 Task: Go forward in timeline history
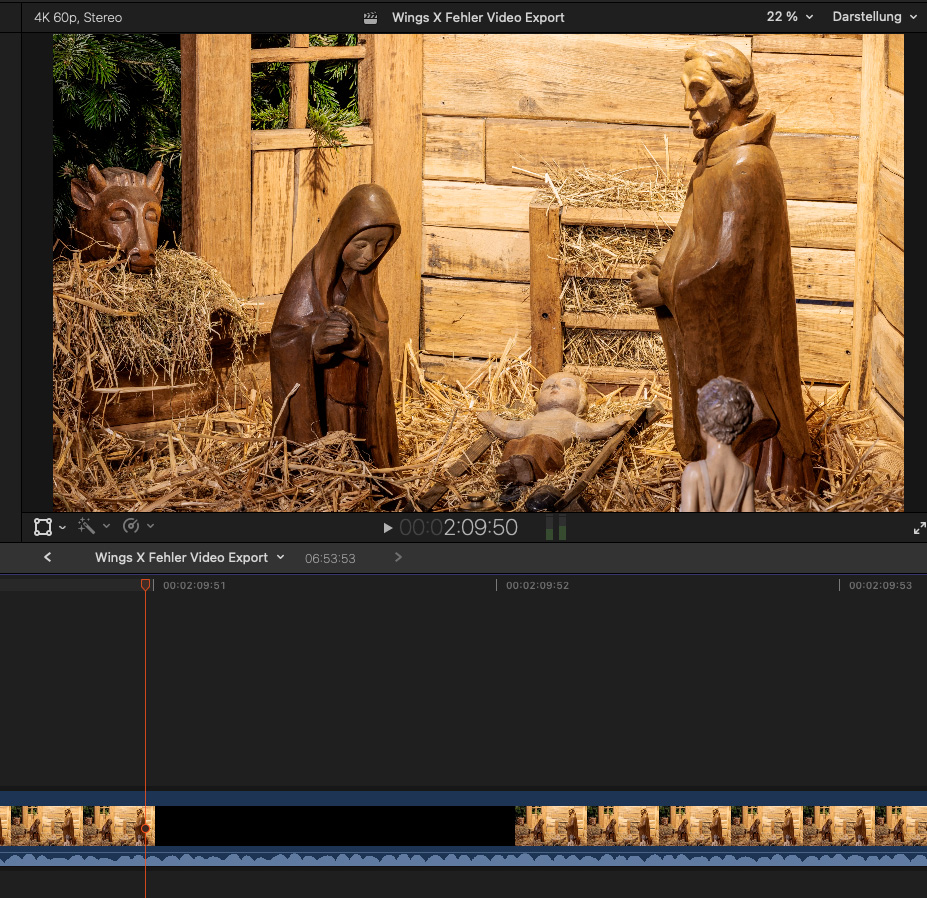pos(398,558)
